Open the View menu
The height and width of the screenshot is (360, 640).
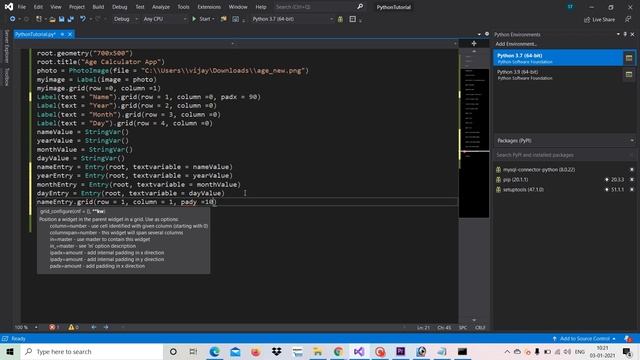[56, 7]
